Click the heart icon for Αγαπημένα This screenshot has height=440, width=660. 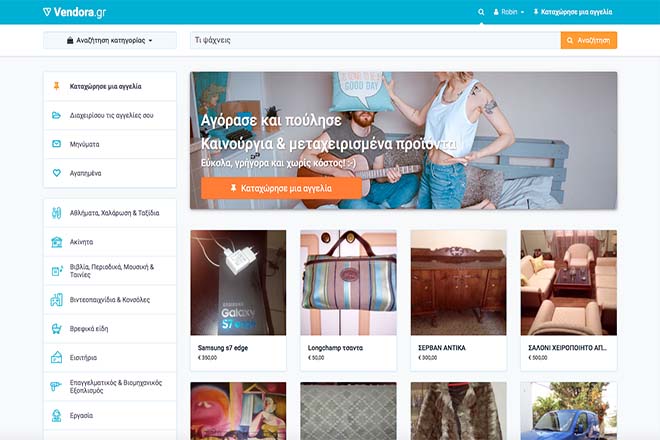tap(56, 173)
